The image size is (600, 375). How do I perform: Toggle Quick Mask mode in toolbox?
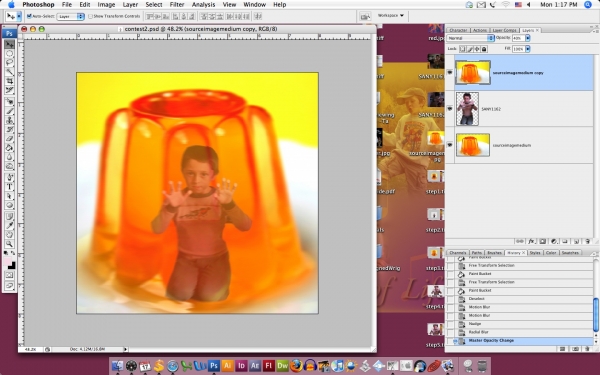point(10,276)
